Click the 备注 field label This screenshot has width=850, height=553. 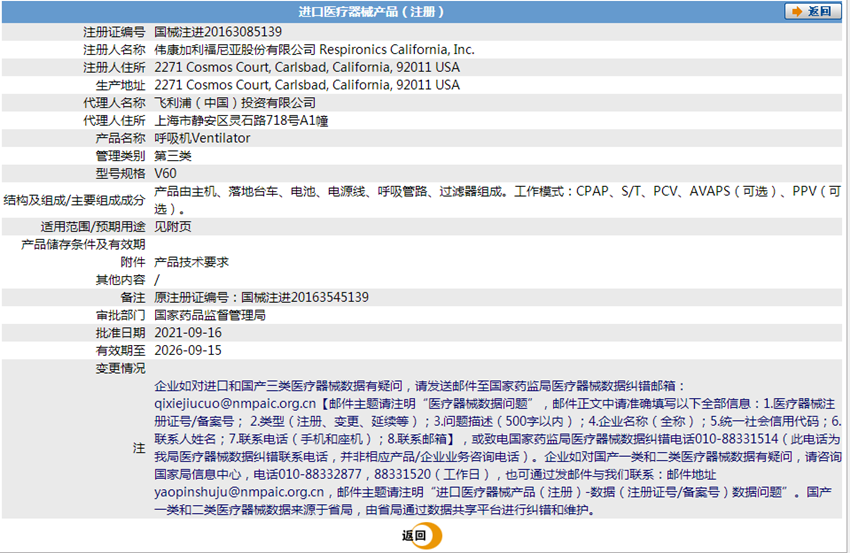[x=133, y=298]
